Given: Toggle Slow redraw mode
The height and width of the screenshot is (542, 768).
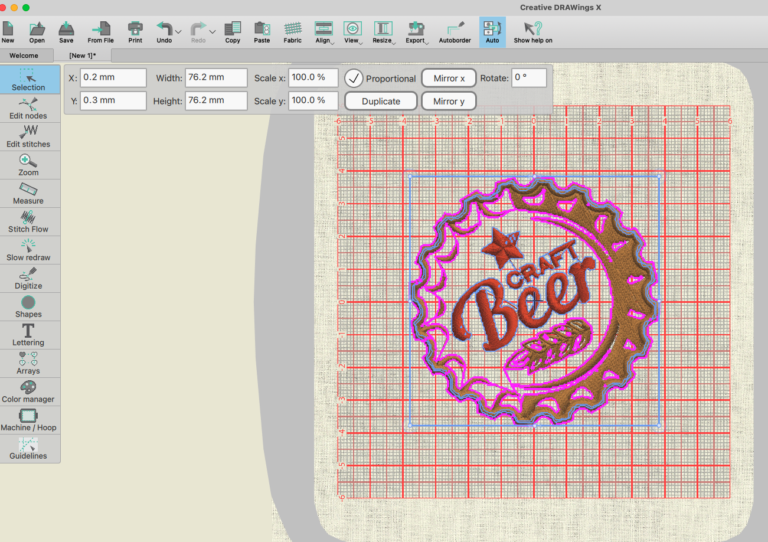Looking at the screenshot, I should pyautogui.click(x=29, y=249).
